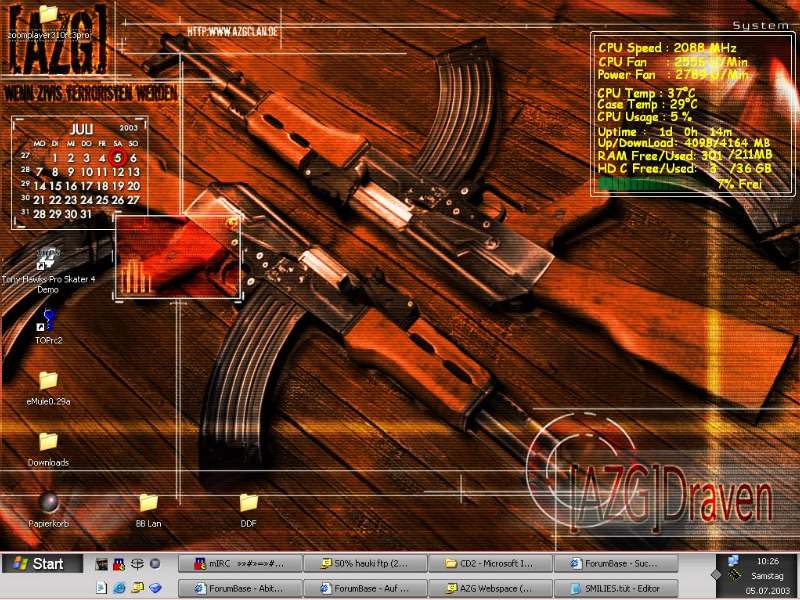
Task: Click the CPU Usage : 5 % reading
Action: tap(644, 117)
